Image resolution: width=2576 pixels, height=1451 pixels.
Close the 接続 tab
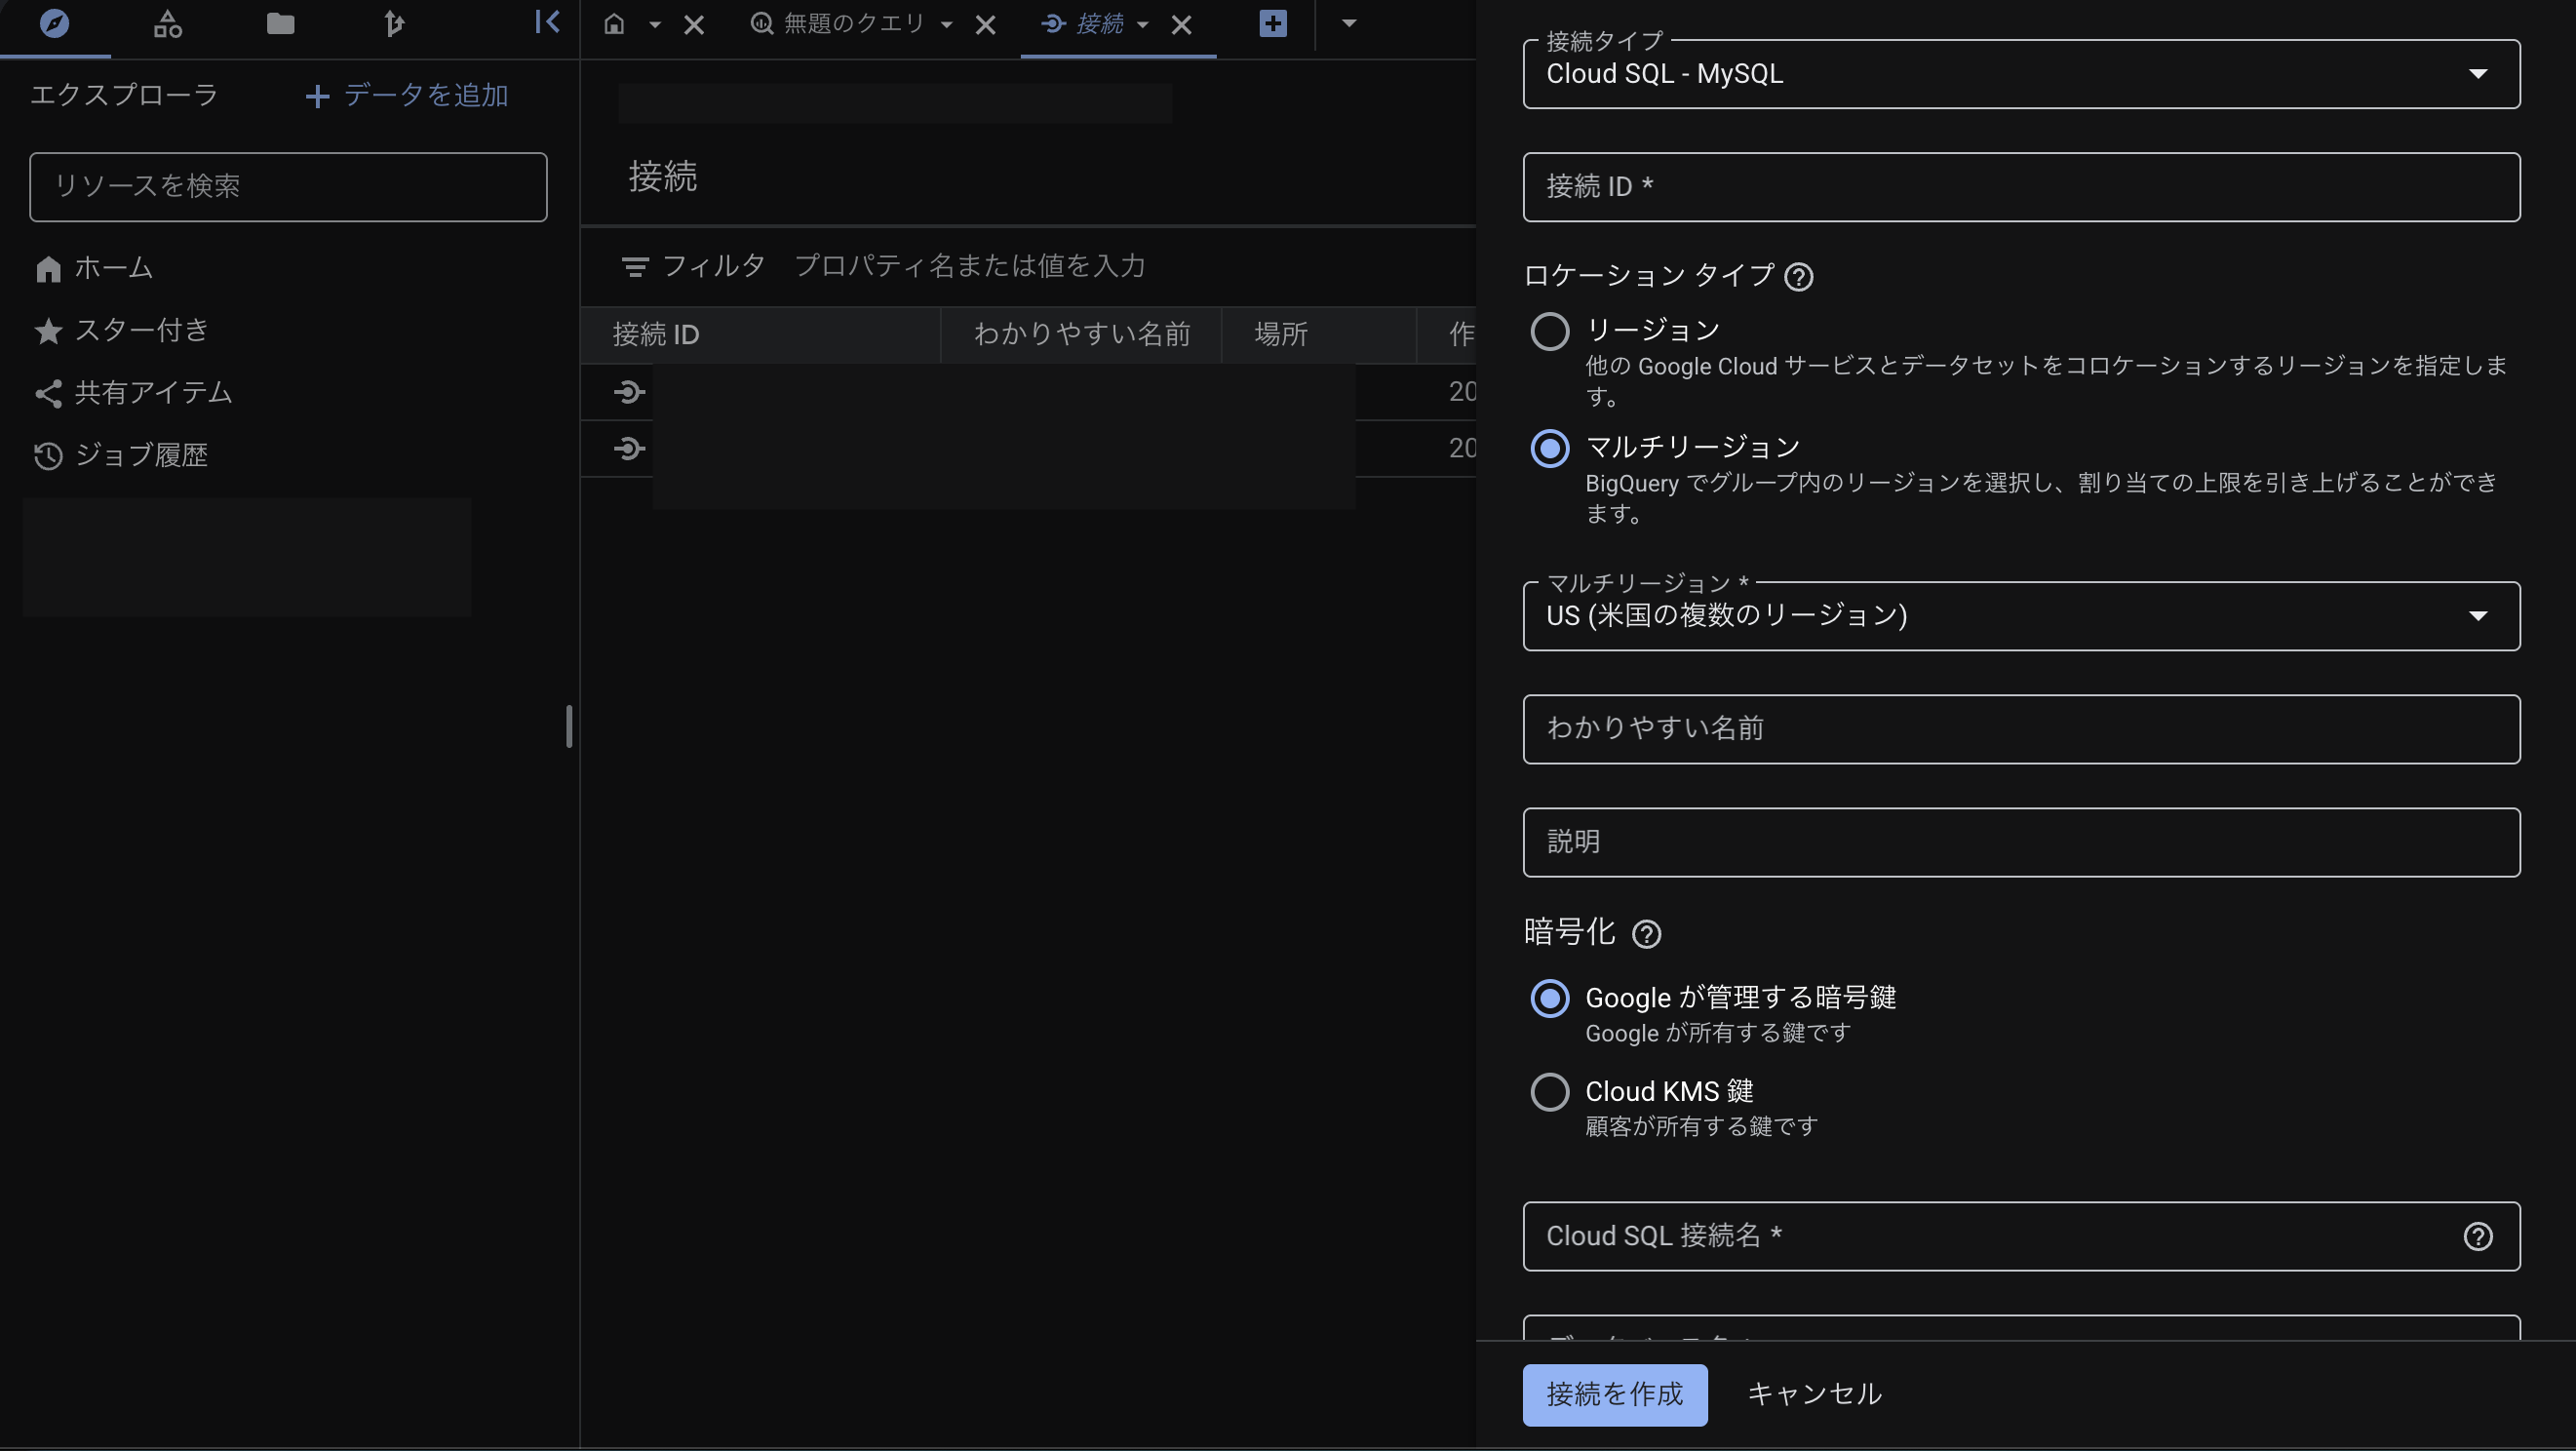tap(1181, 25)
